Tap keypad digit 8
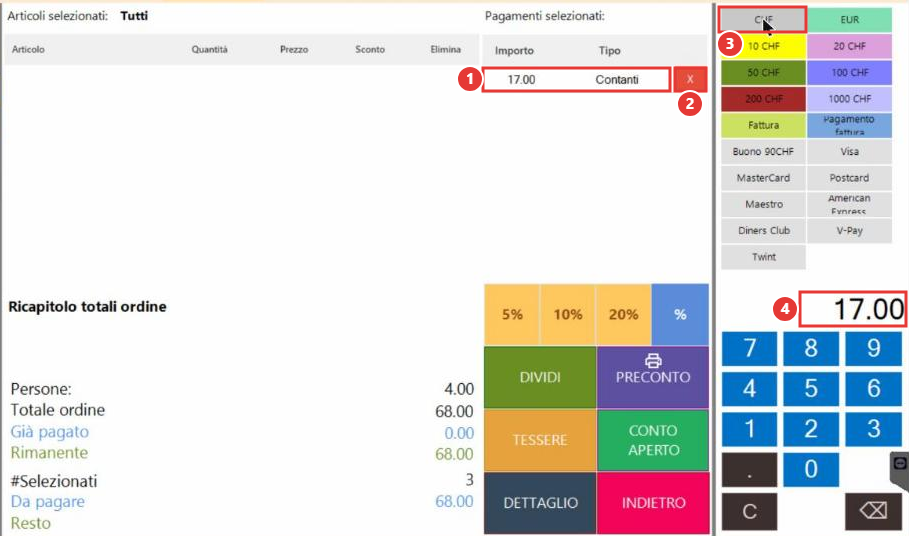909x536 pixels. (811, 348)
